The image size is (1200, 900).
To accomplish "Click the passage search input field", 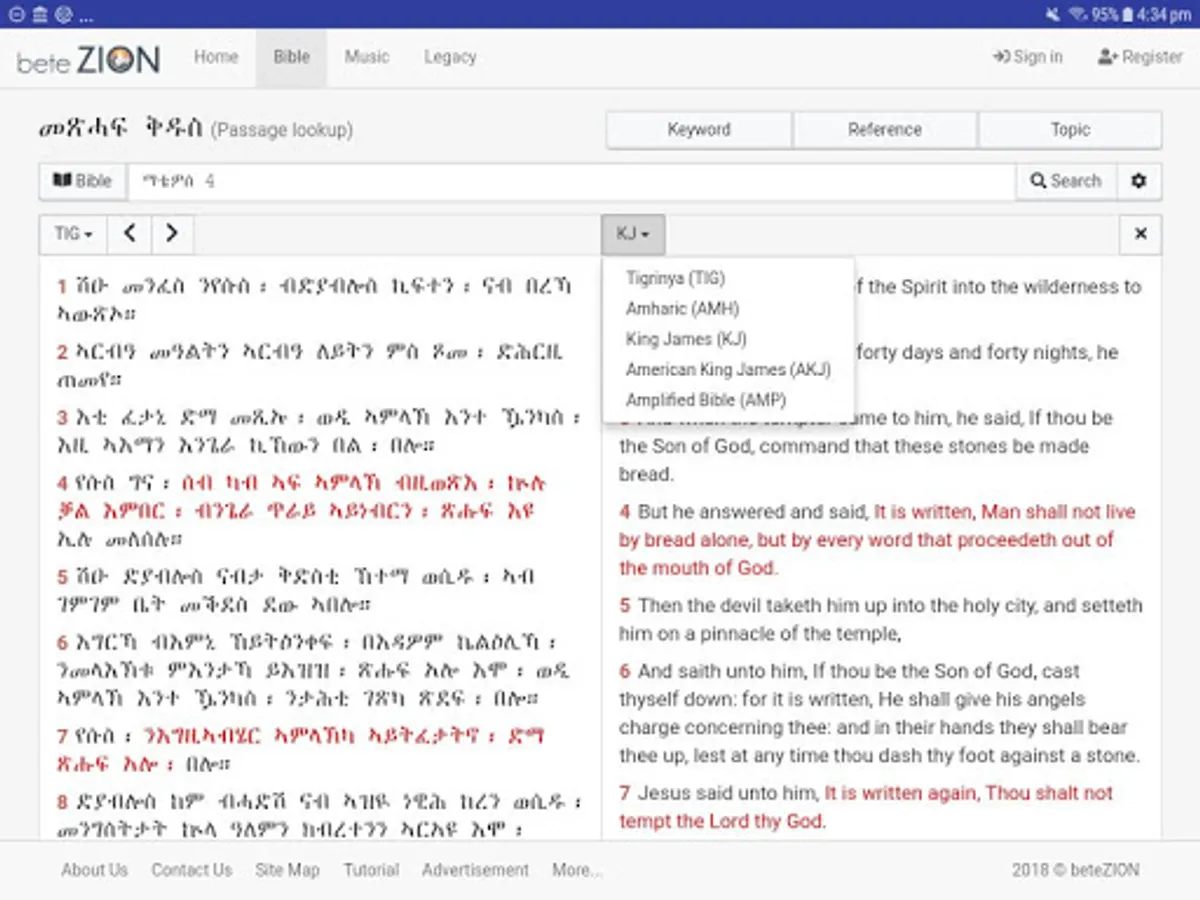I will click(x=570, y=181).
